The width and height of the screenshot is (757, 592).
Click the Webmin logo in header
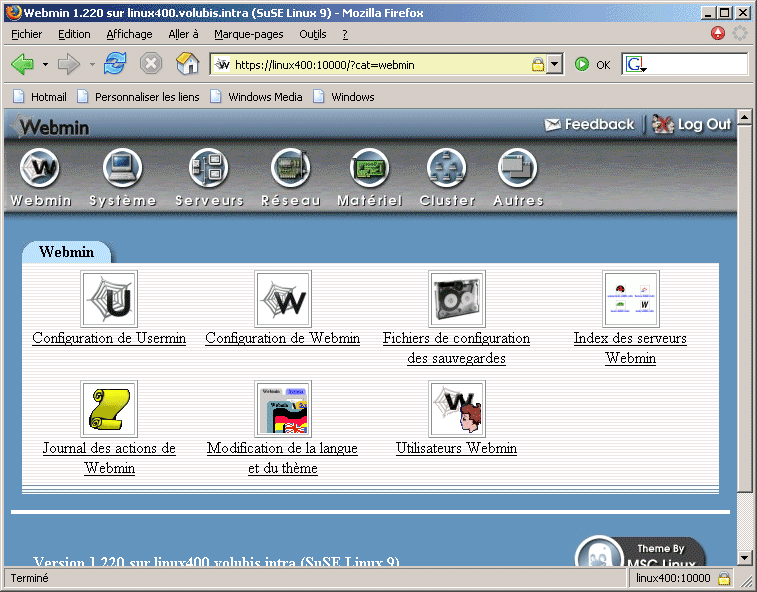click(51, 127)
